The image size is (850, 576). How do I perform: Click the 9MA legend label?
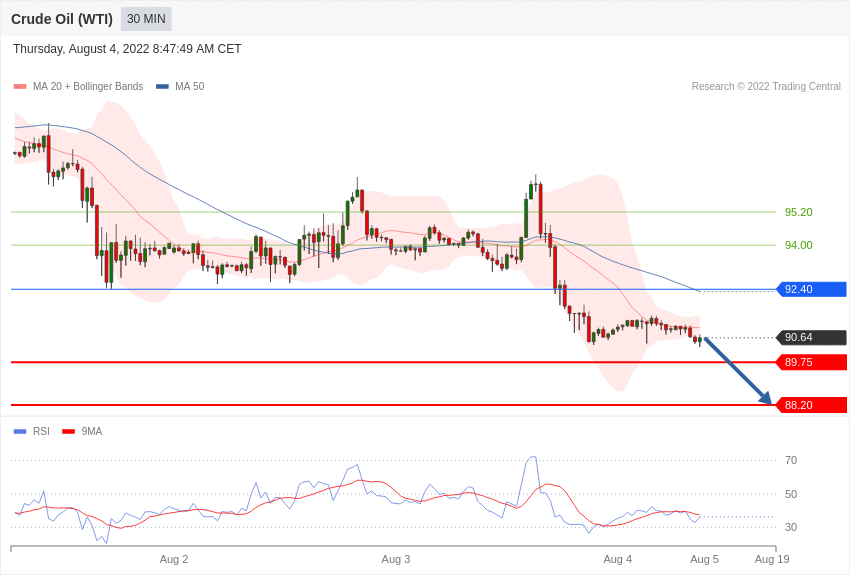[92, 431]
